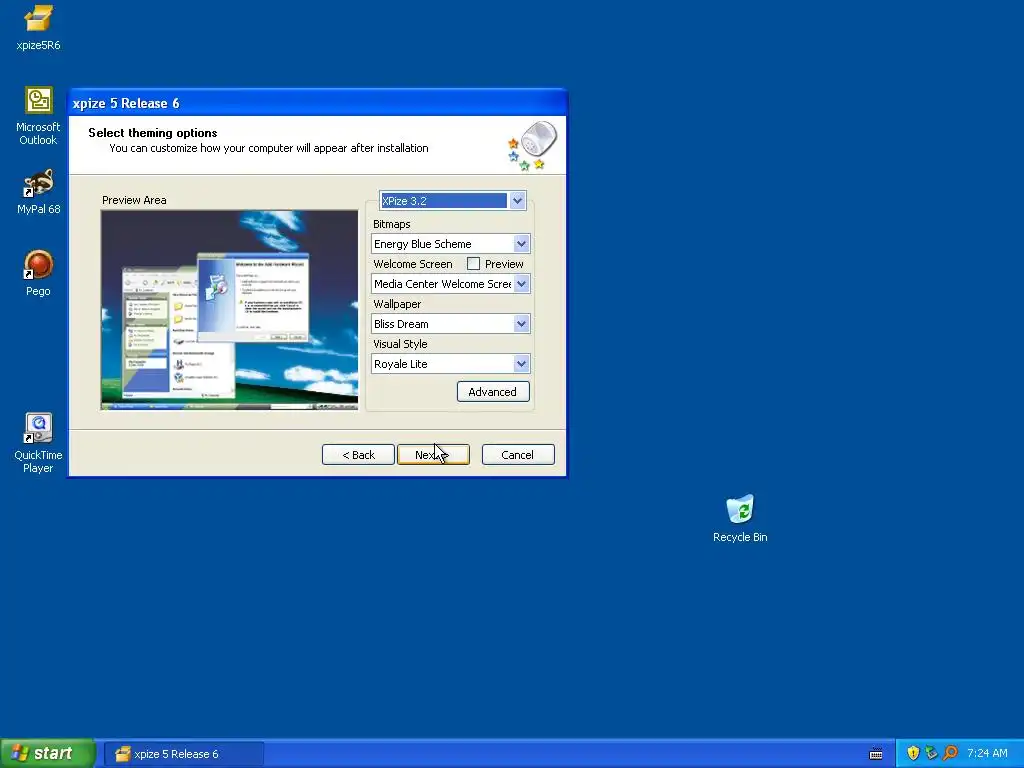1024x768 pixels.
Task: Open the Windows start menu
Action: (47, 753)
